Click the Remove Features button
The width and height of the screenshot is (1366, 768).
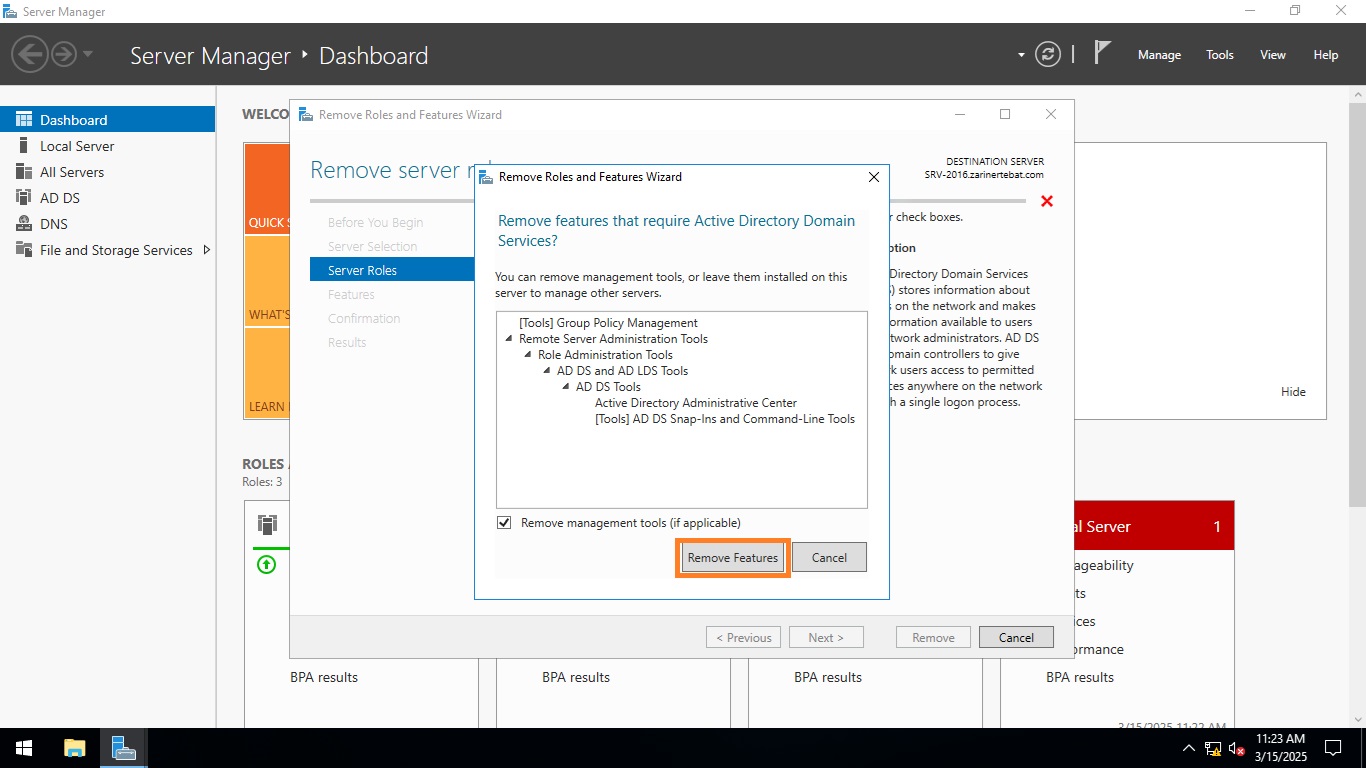click(733, 557)
